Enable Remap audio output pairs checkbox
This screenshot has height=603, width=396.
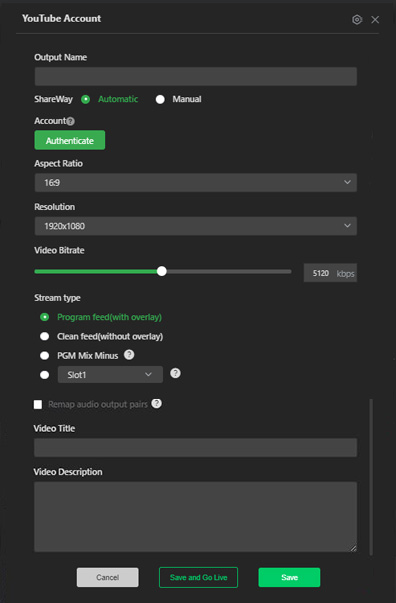click(x=38, y=405)
